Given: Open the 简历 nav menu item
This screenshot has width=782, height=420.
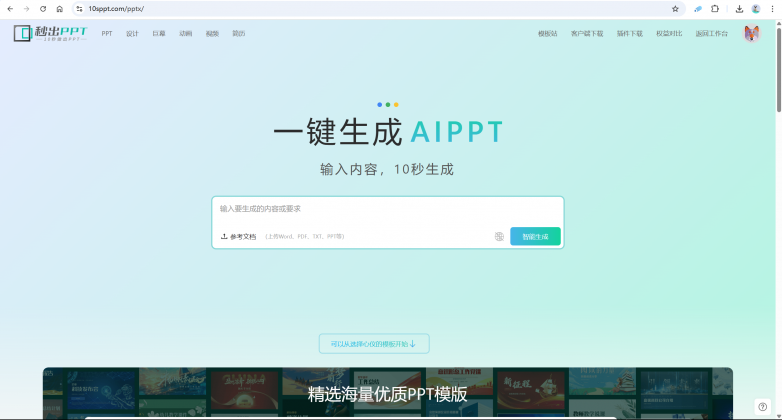Looking at the screenshot, I should 238,33.
